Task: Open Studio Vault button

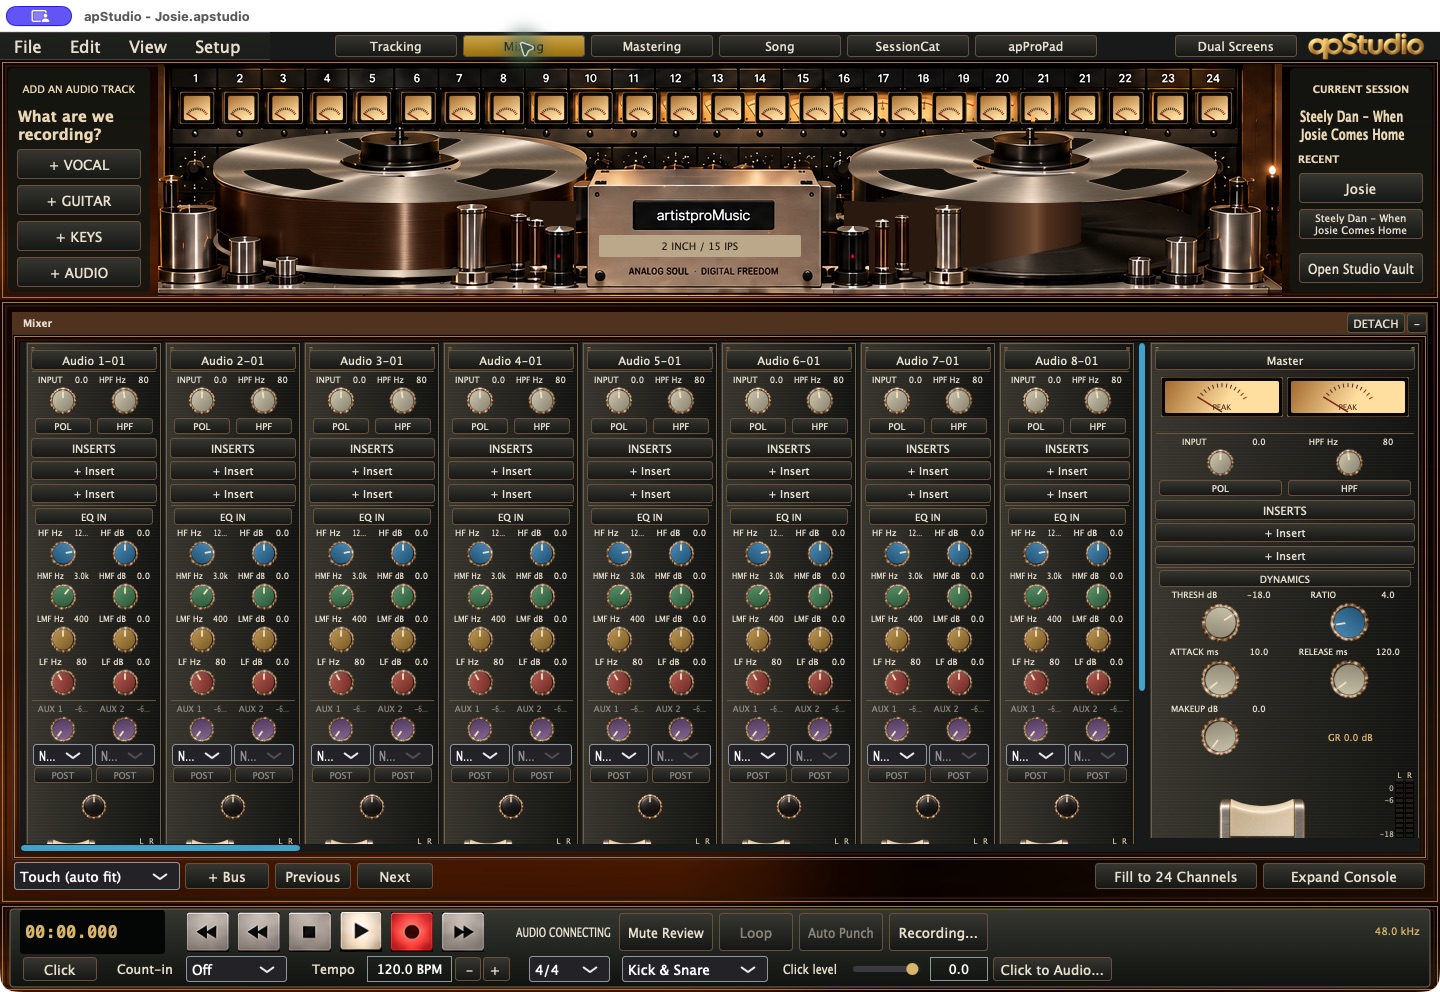Action: click(x=1360, y=269)
